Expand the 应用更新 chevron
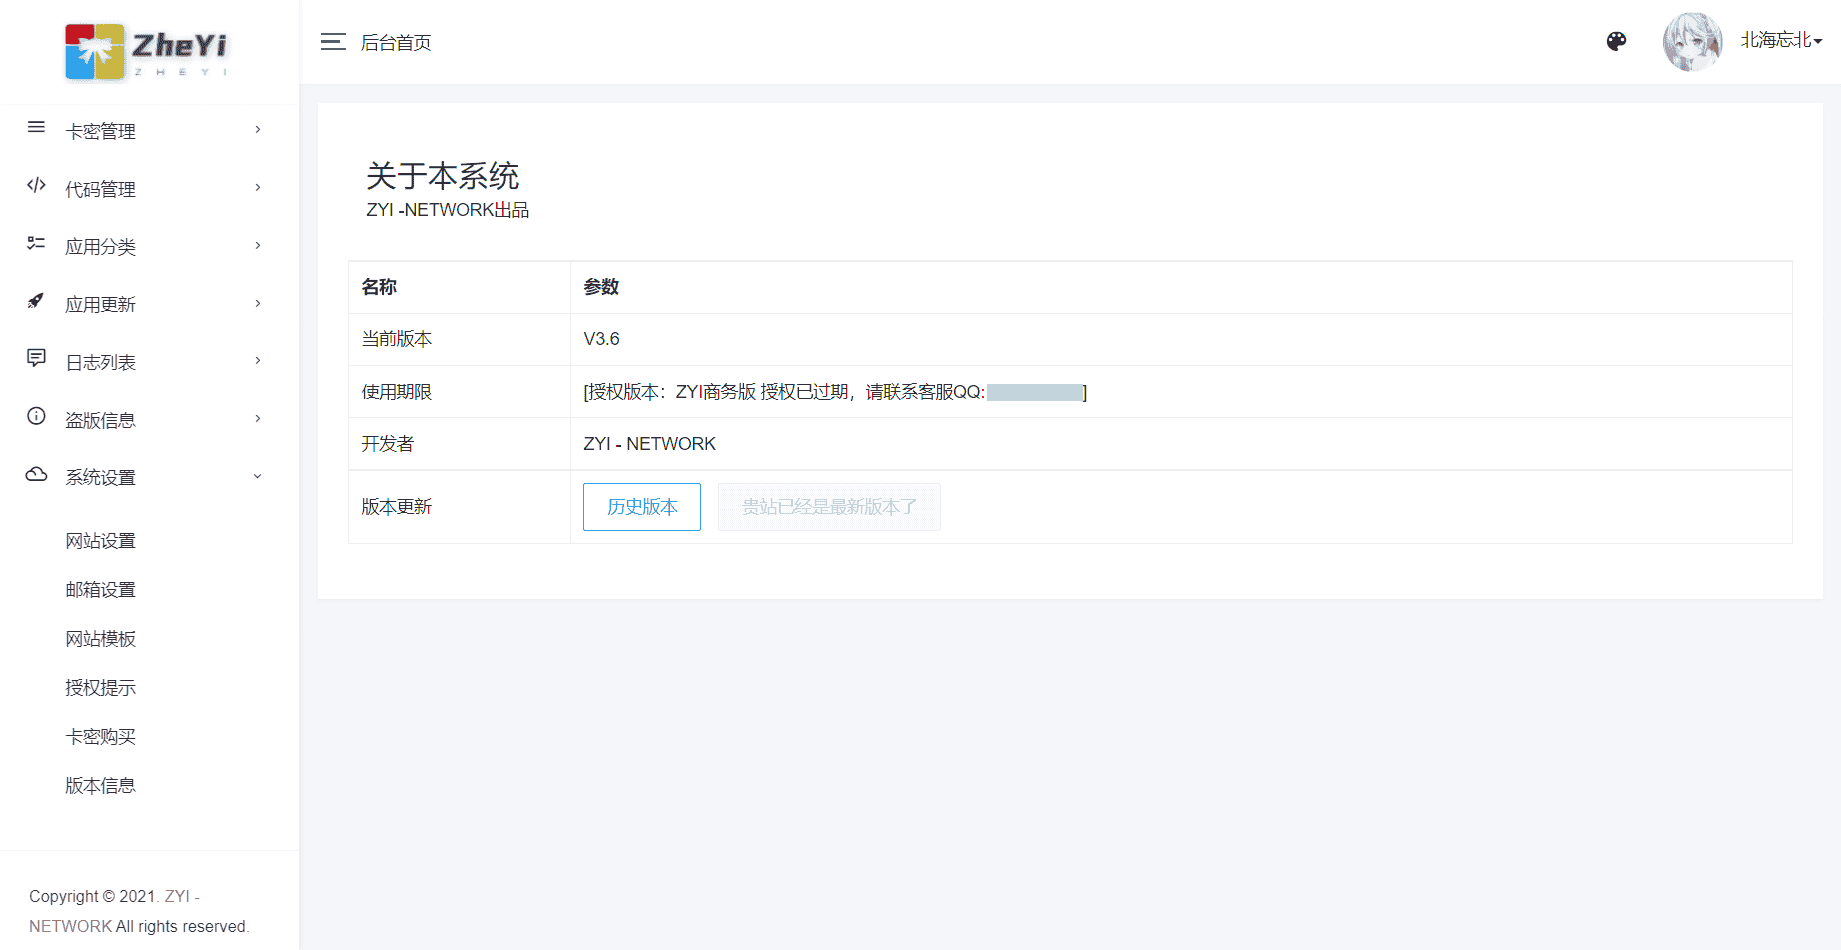 pyautogui.click(x=258, y=304)
